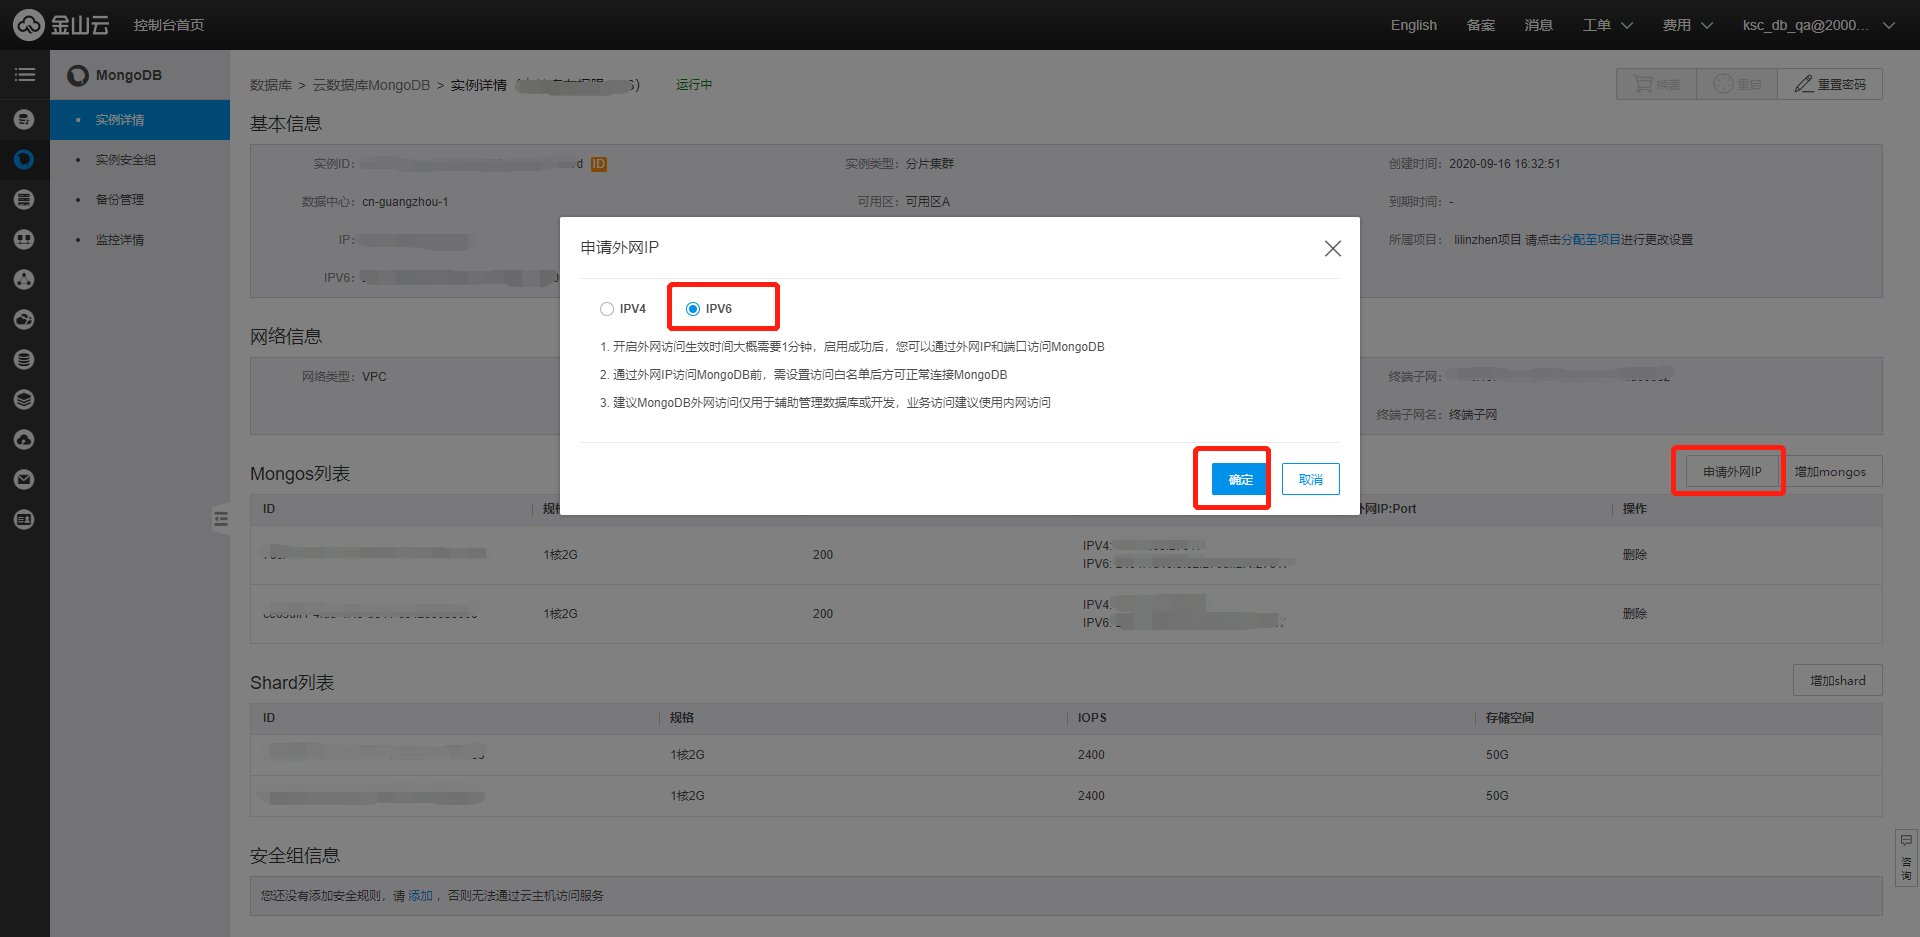Cancel the dialog with 取消
The width and height of the screenshot is (1920, 937).
pyautogui.click(x=1311, y=479)
